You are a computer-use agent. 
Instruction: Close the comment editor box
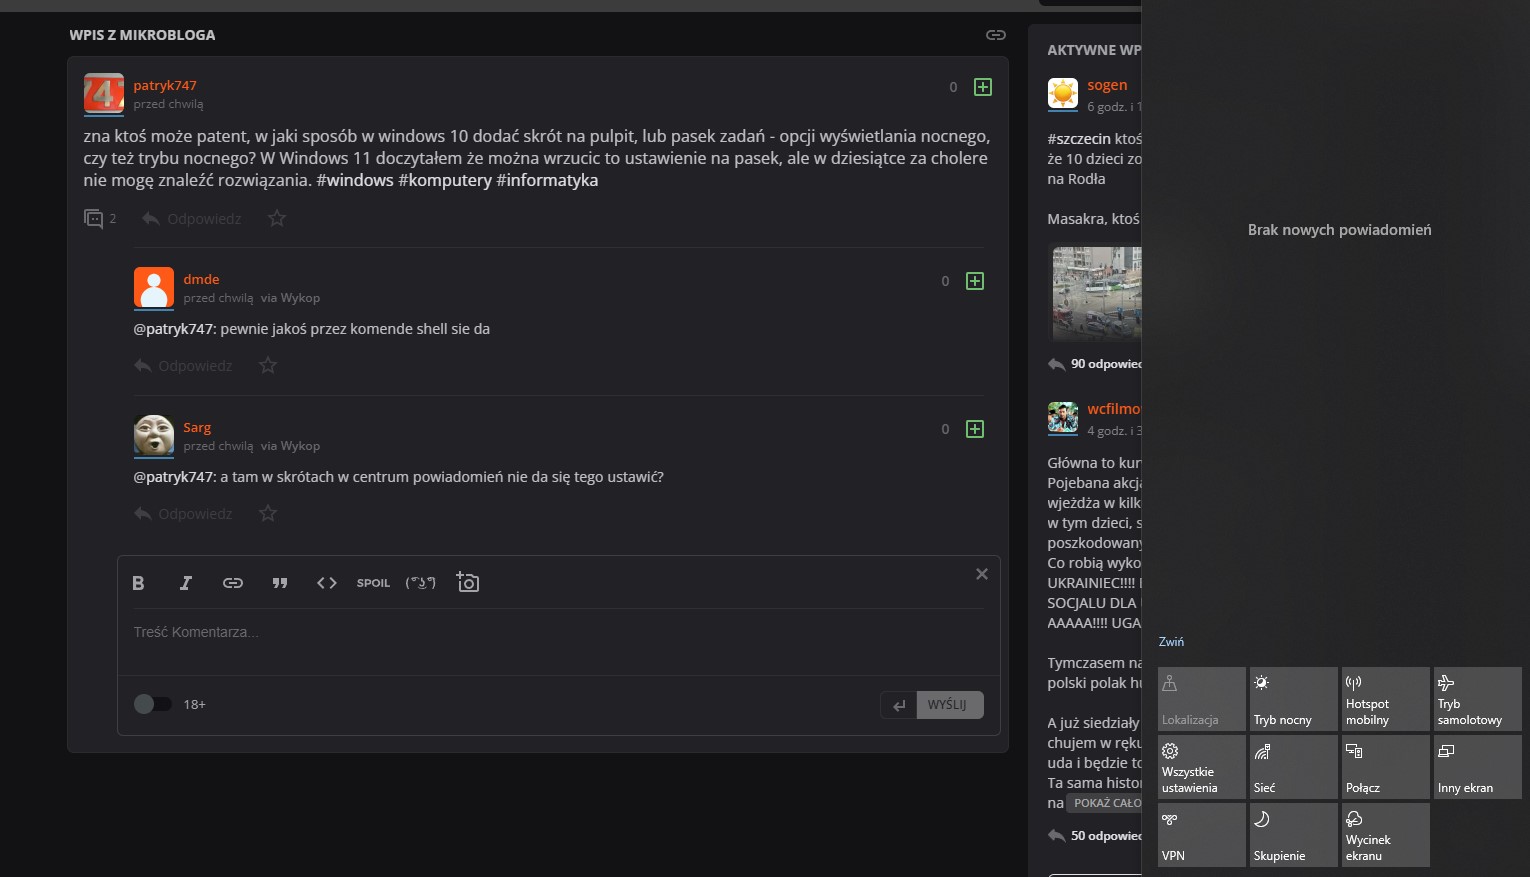pyautogui.click(x=981, y=574)
